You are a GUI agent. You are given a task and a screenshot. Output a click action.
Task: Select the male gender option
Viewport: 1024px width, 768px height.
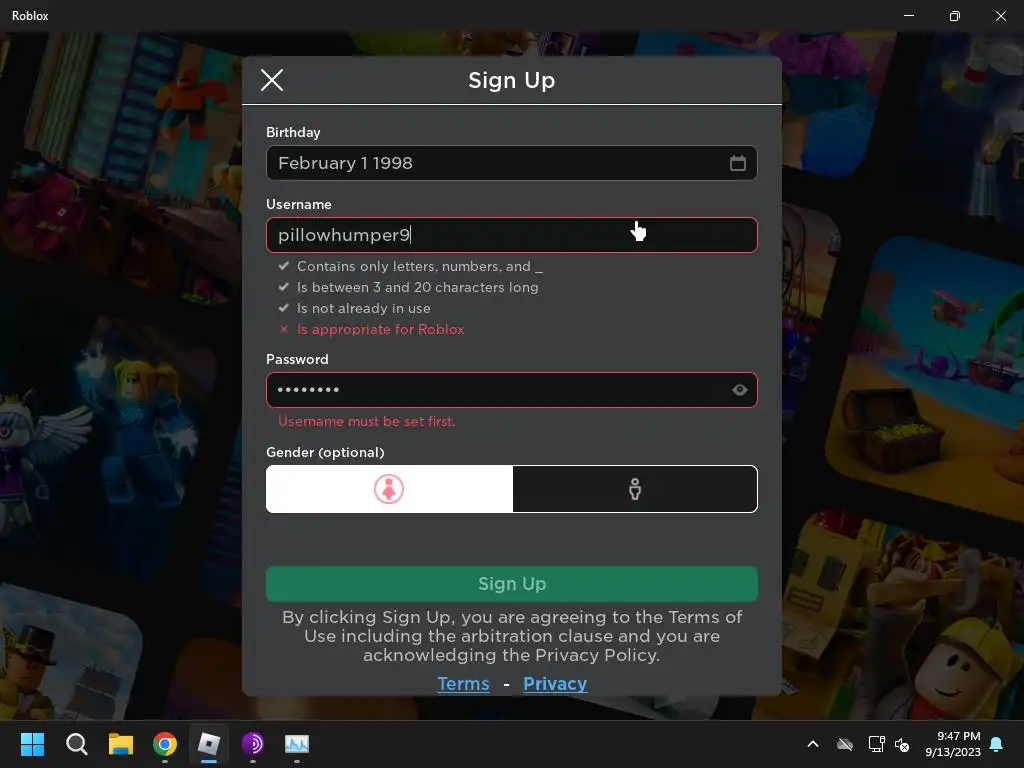tap(635, 489)
